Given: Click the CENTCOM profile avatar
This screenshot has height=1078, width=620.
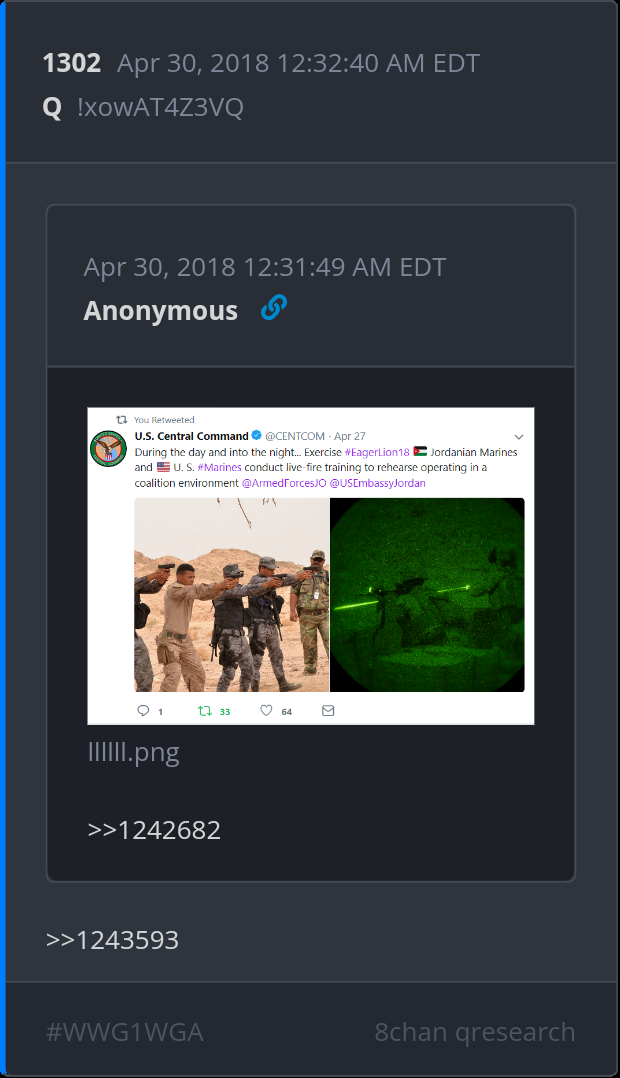Looking at the screenshot, I should 109,449.
